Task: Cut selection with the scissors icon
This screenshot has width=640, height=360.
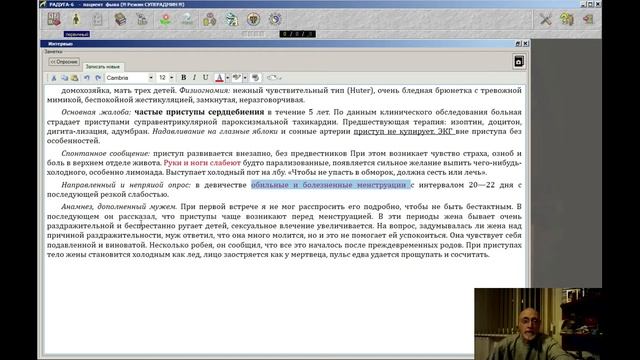Action: 53,78
